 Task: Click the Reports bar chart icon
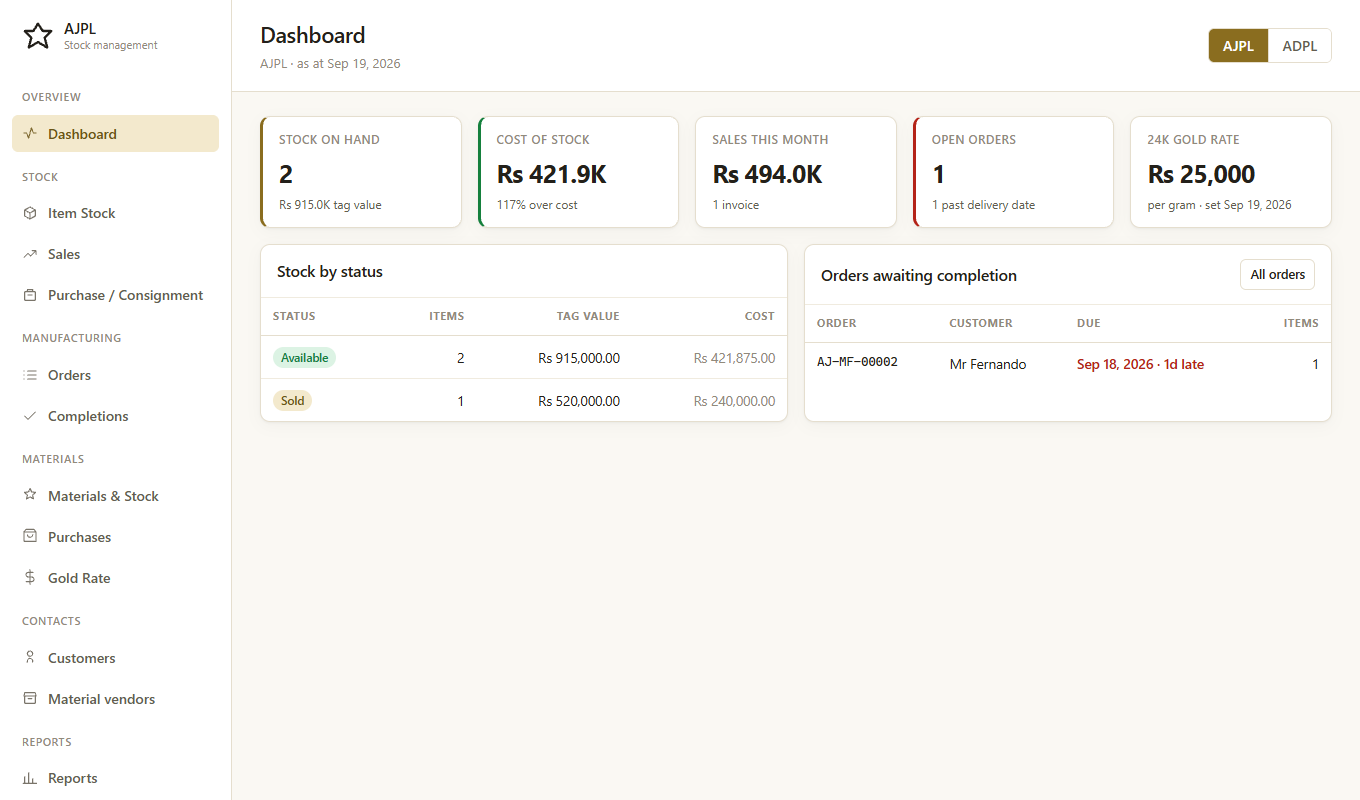pyautogui.click(x=30, y=778)
